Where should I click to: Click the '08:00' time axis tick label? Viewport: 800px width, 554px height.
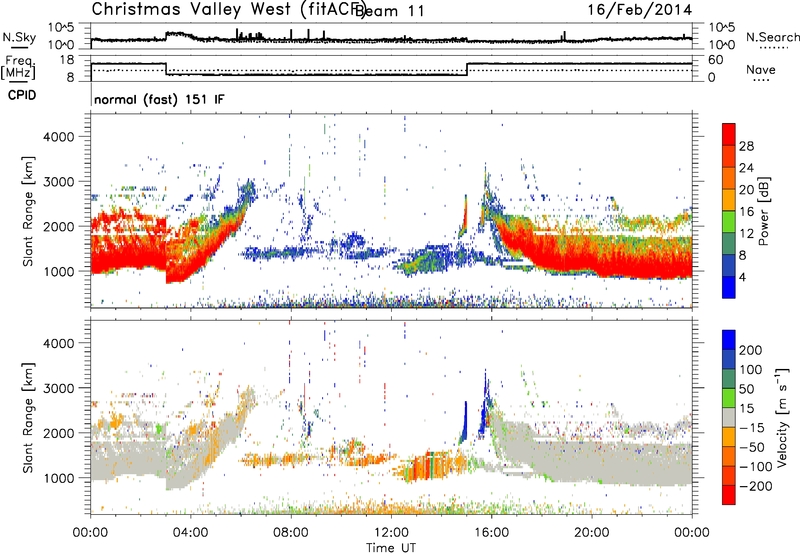[x=291, y=533]
